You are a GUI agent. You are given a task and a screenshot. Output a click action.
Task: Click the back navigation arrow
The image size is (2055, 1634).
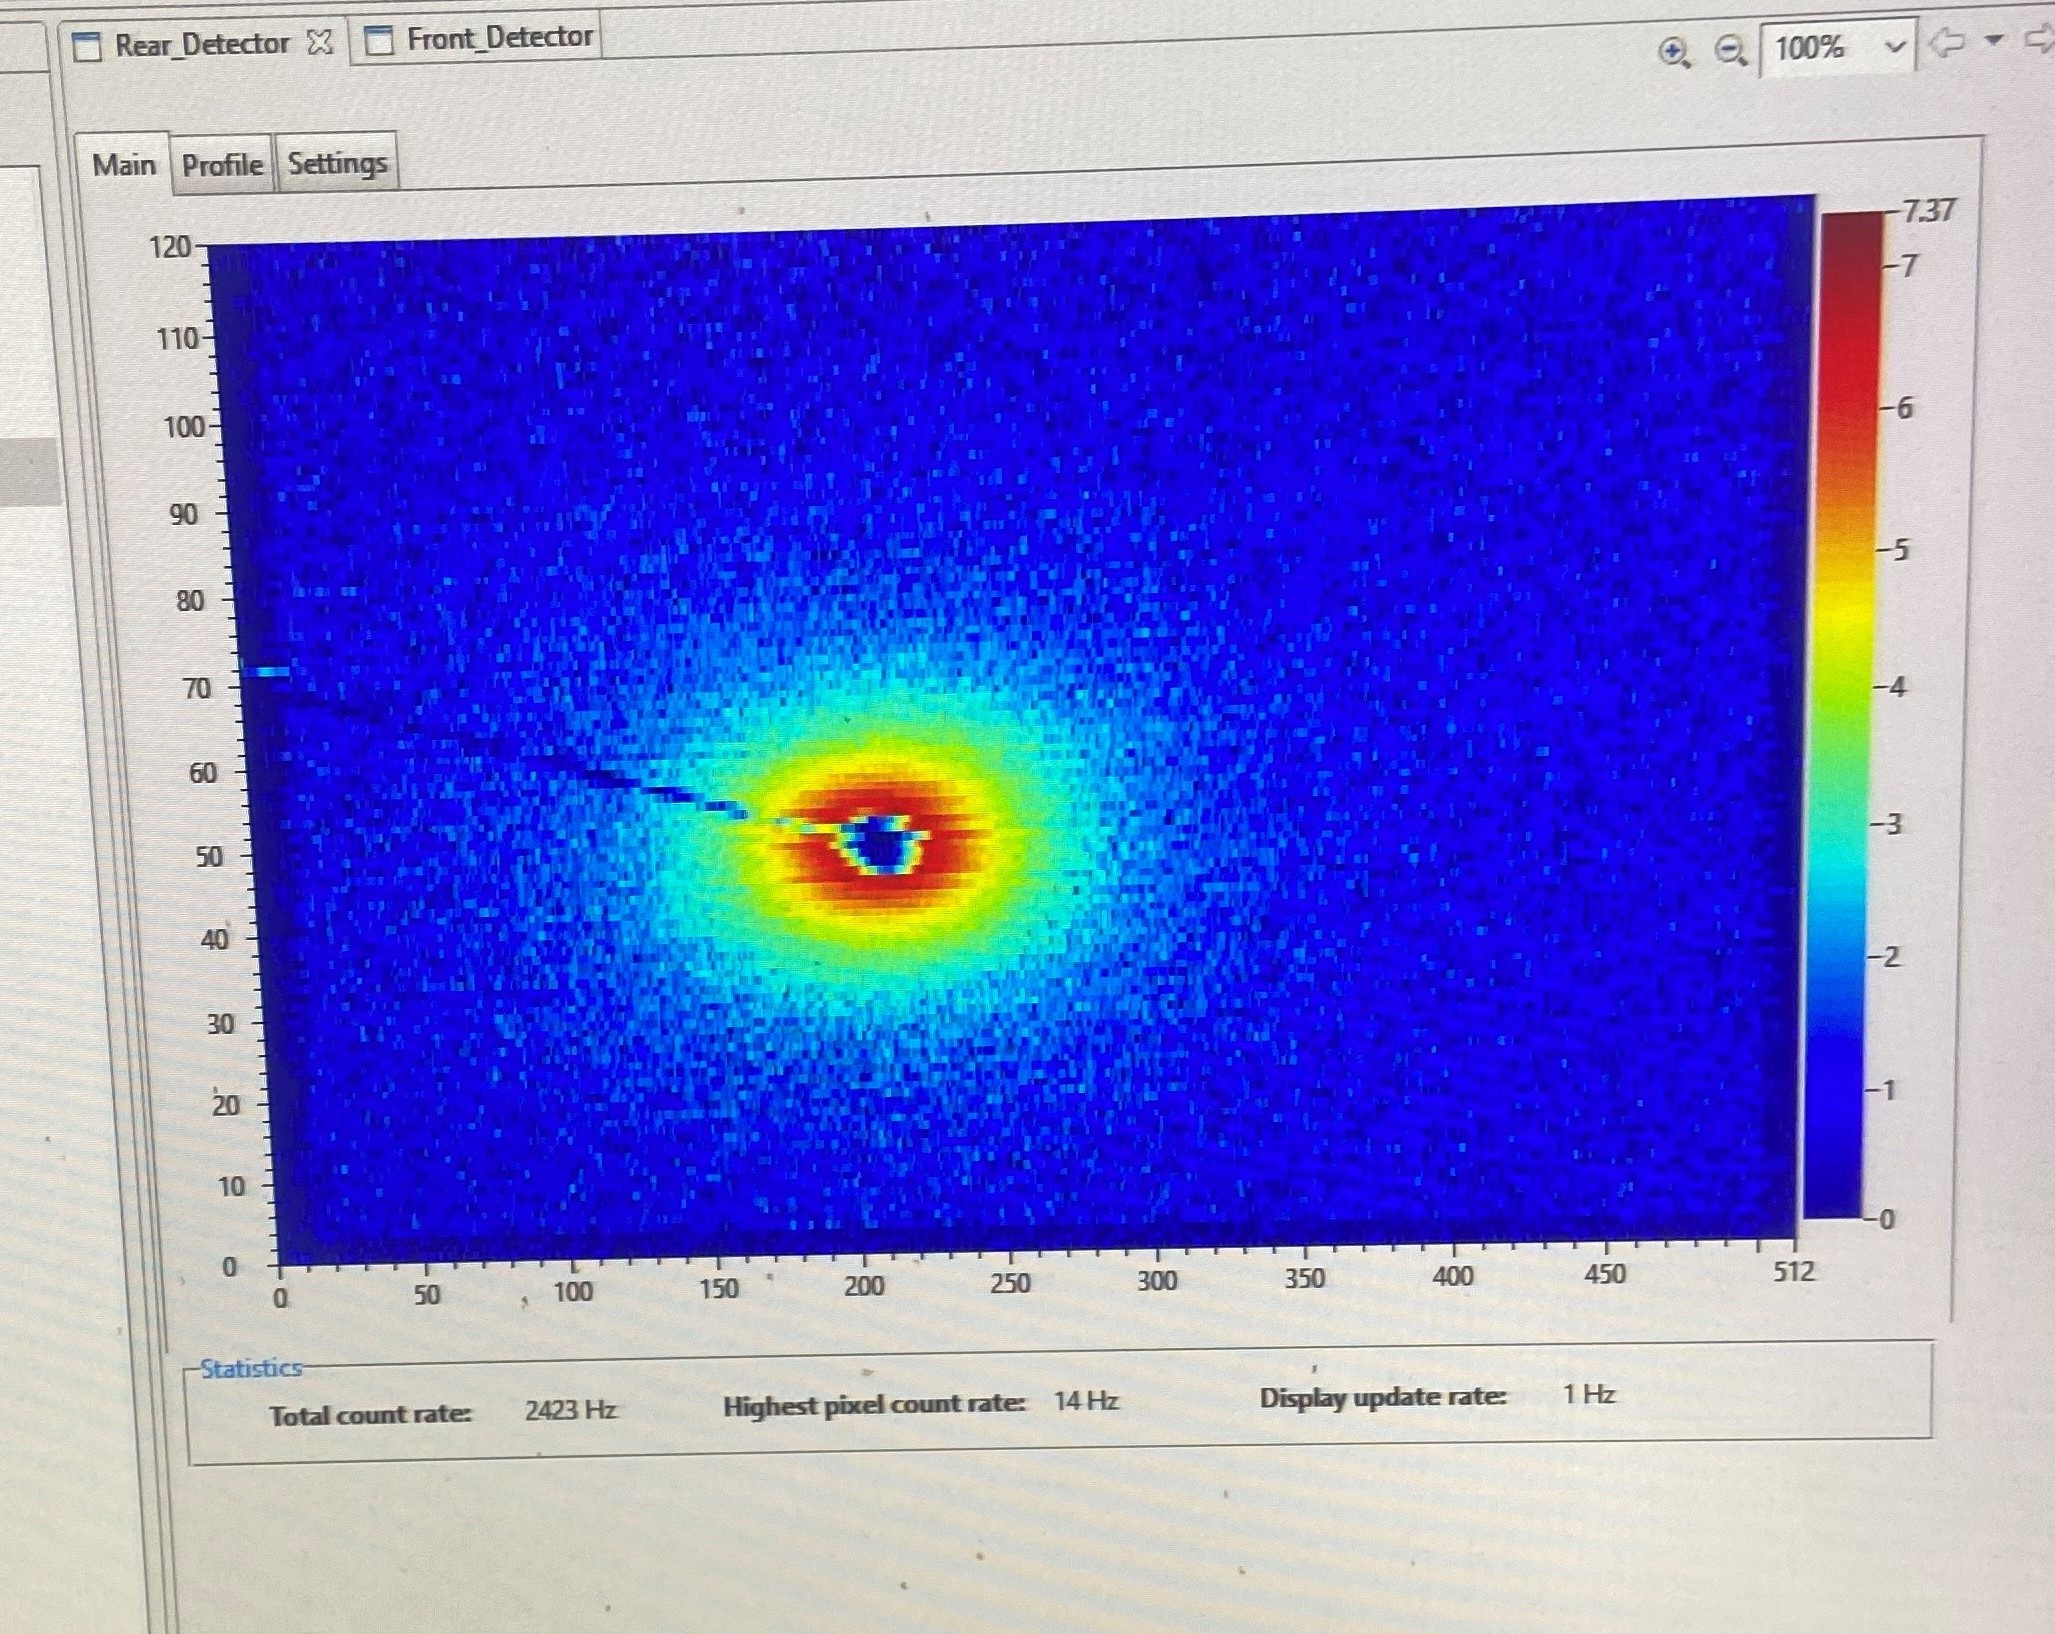[1945, 43]
